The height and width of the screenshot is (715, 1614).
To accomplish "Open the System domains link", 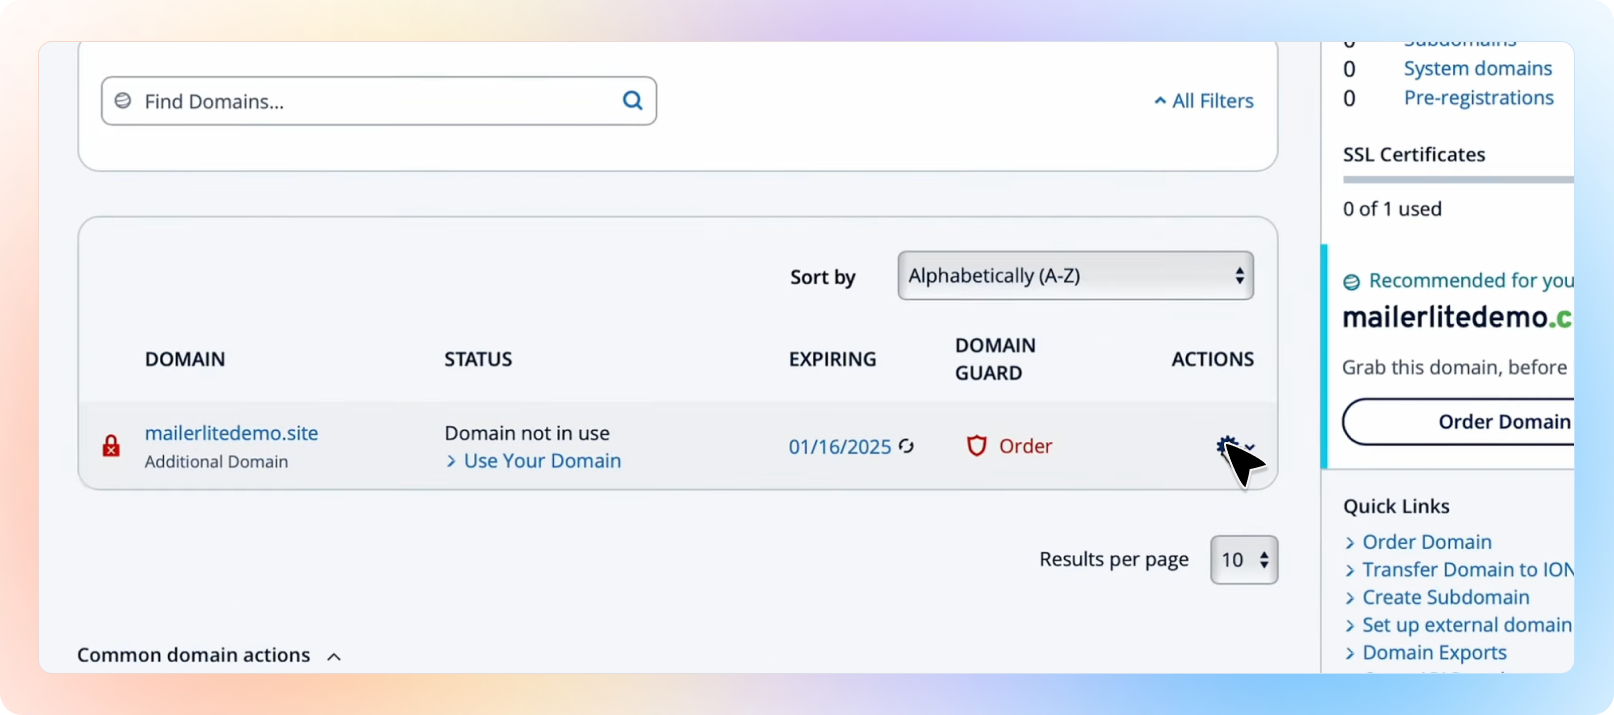I will [1477, 69].
